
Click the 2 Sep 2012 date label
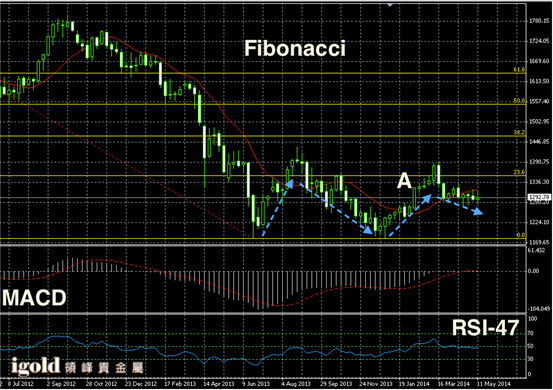pos(61,384)
